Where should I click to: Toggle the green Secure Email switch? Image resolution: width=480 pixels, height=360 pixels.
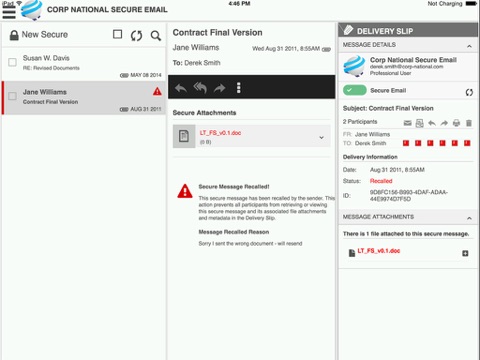(x=355, y=90)
